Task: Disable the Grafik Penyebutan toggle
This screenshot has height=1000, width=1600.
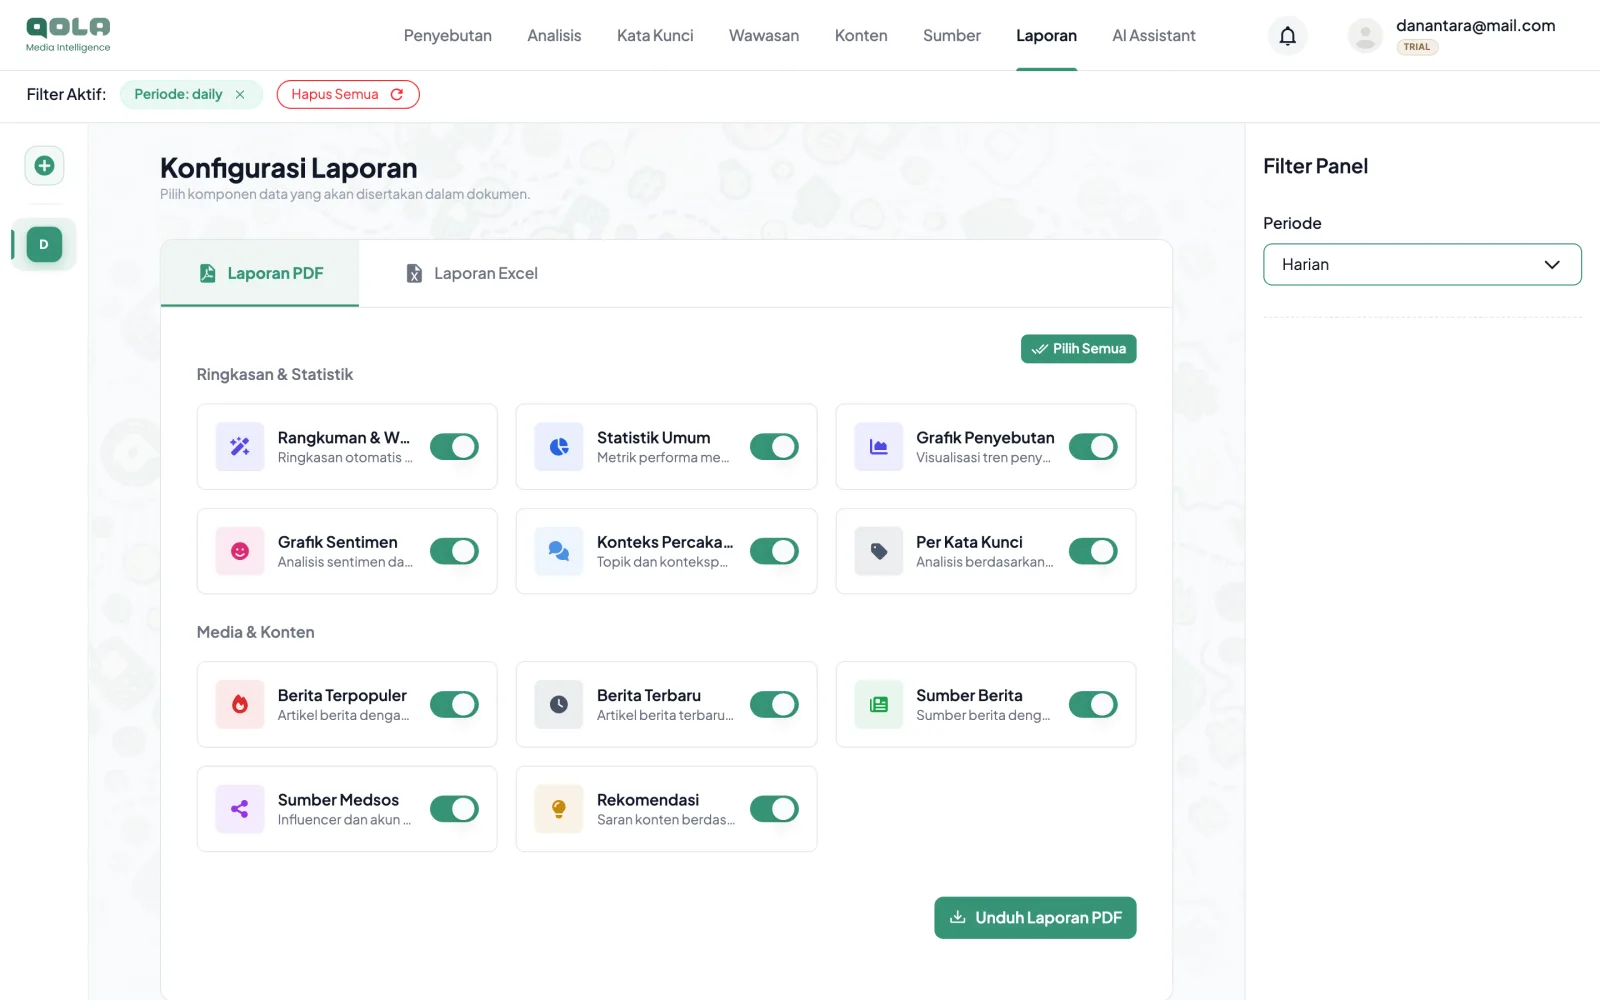Action: 1093,447
